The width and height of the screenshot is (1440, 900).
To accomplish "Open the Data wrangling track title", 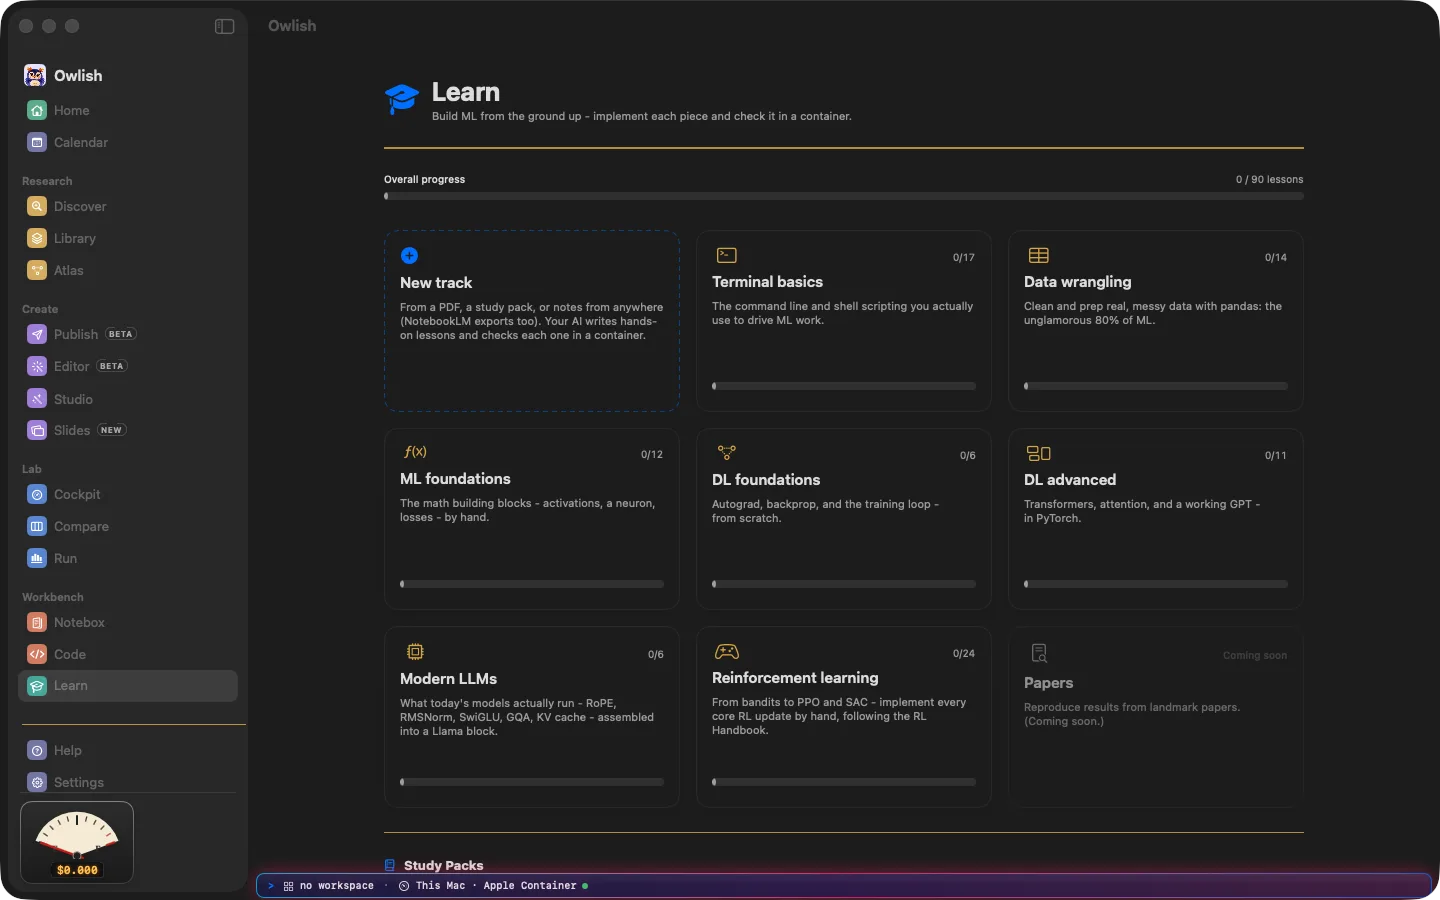I will click(1078, 282).
